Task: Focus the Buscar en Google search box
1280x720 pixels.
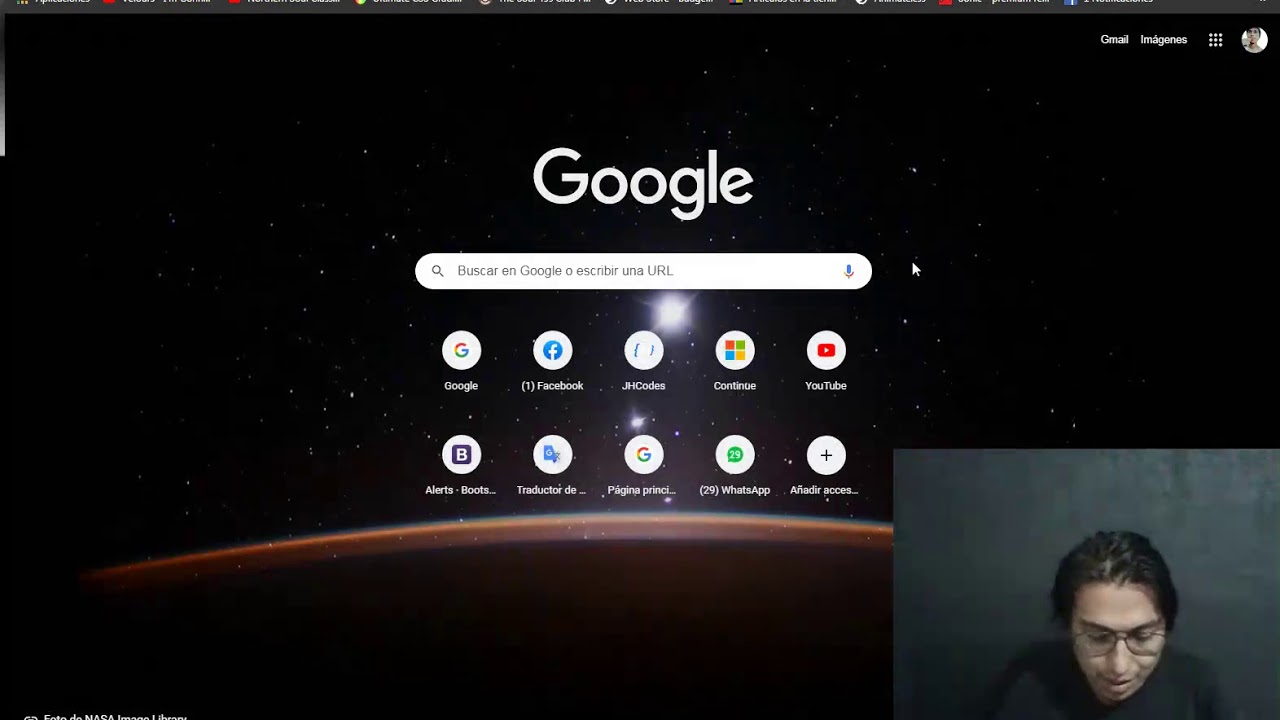Action: 640,271
